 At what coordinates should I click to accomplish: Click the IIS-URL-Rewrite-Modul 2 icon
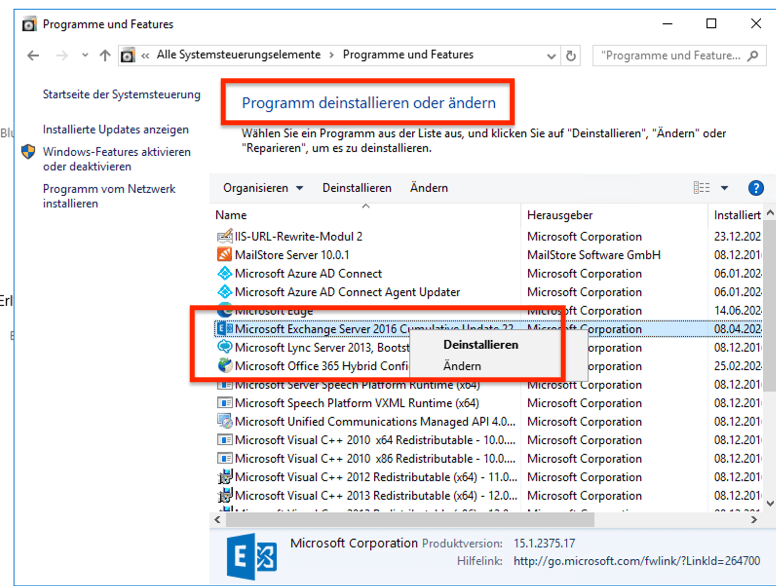click(x=224, y=237)
